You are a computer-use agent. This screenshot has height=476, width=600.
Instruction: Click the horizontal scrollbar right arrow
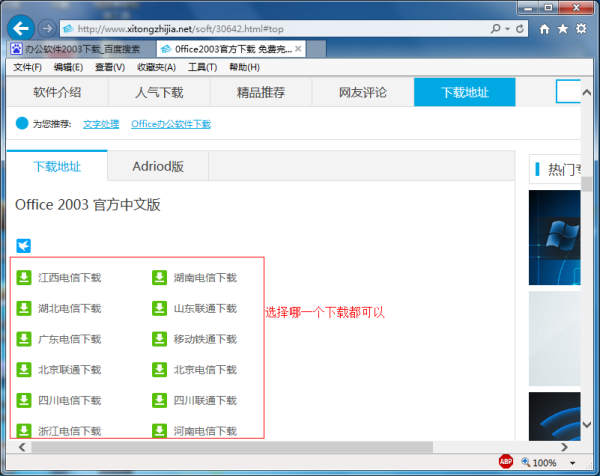click(x=564, y=447)
